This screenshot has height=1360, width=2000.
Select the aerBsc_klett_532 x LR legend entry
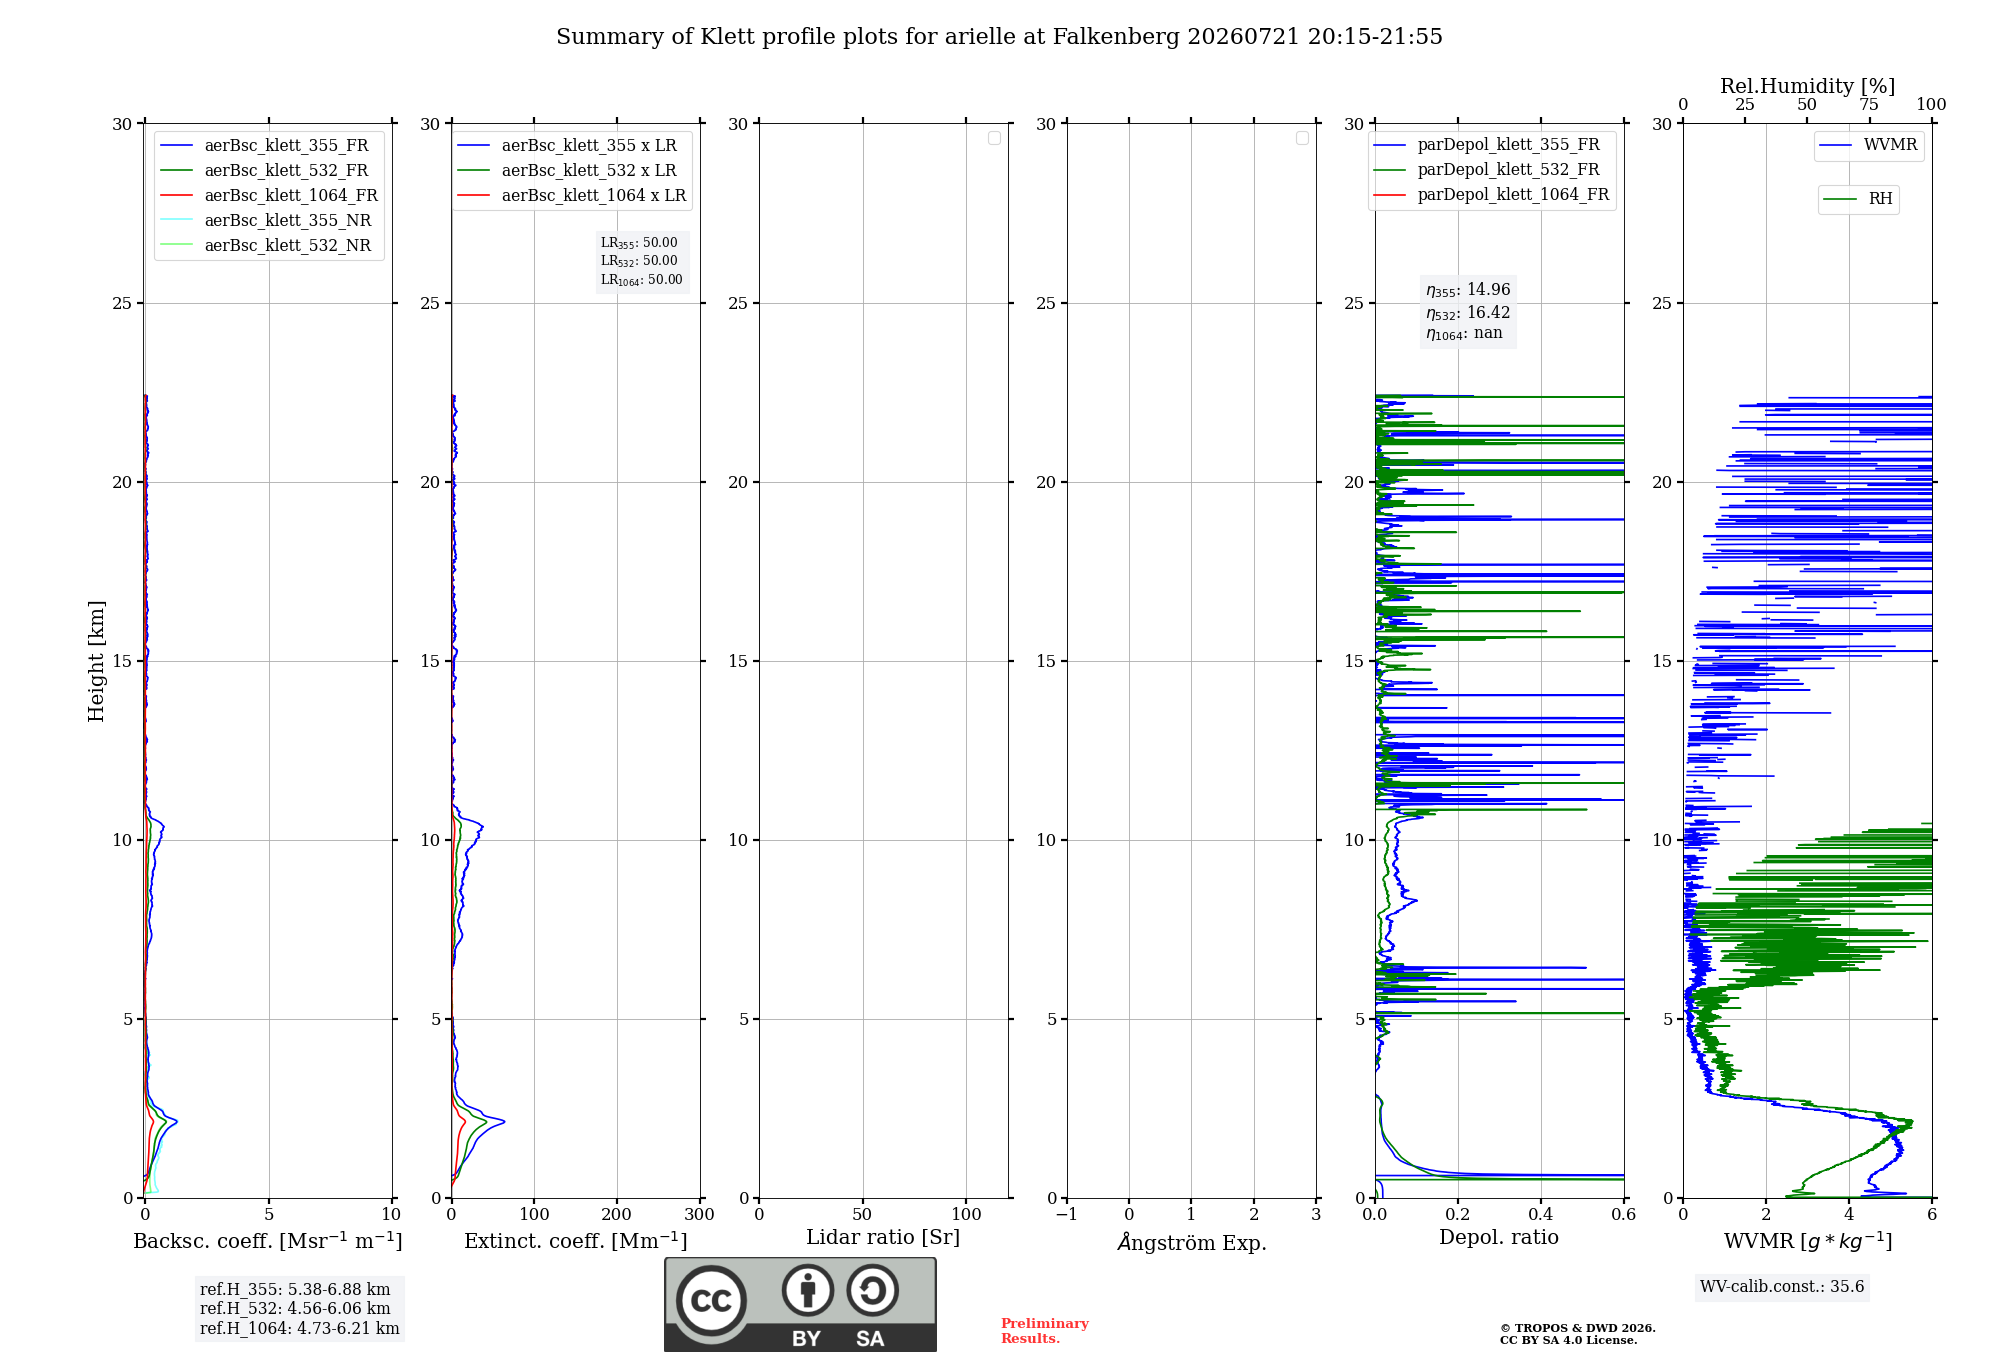(x=567, y=171)
